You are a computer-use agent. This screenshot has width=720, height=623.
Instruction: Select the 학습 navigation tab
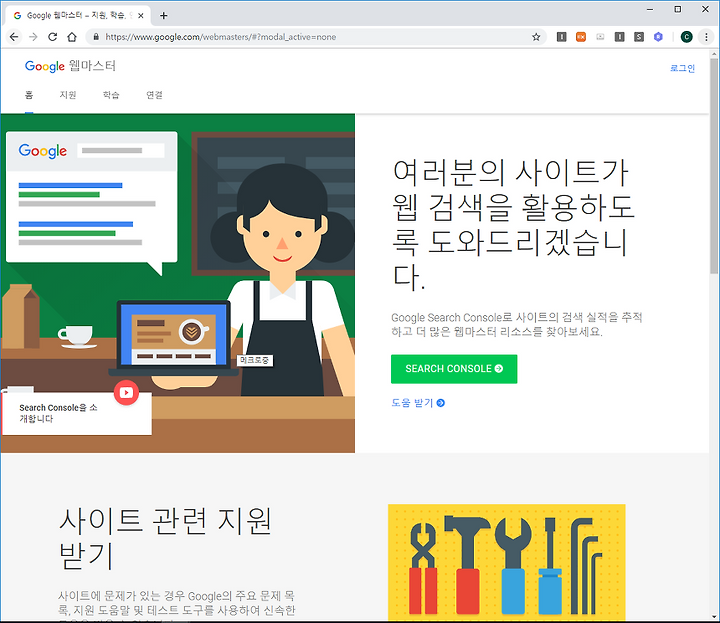(x=111, y=95)
